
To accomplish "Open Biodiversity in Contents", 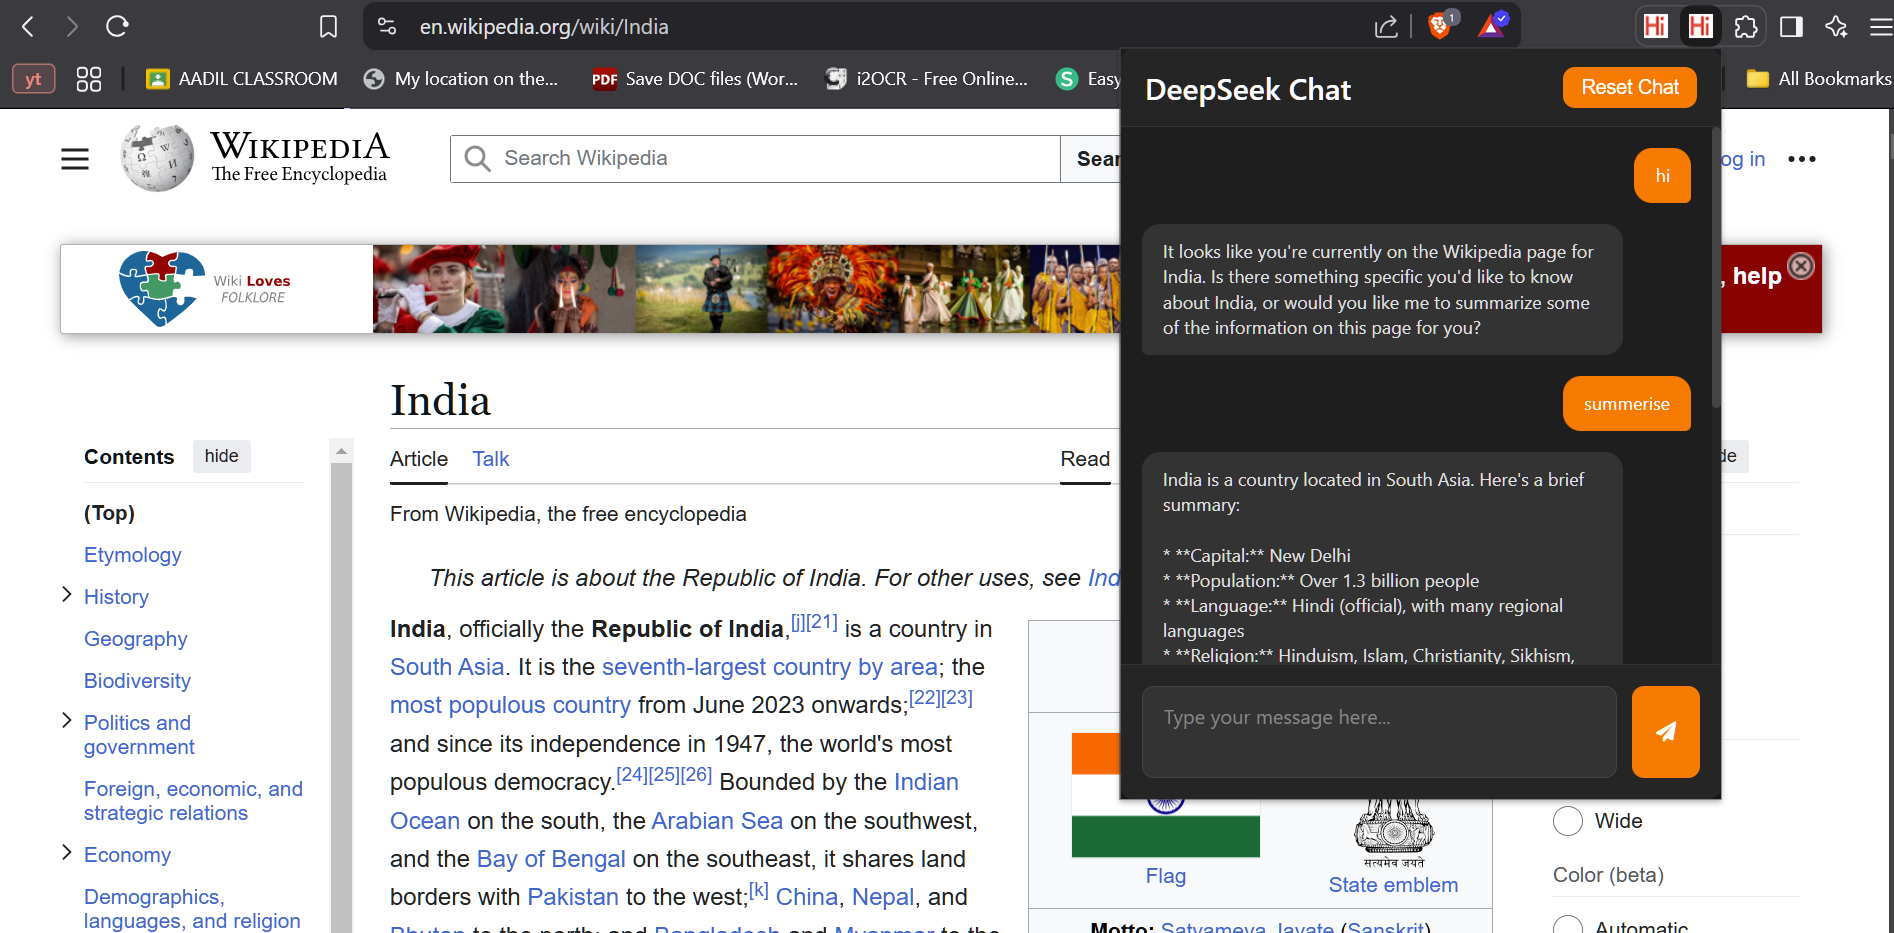I will pos(137,681).
